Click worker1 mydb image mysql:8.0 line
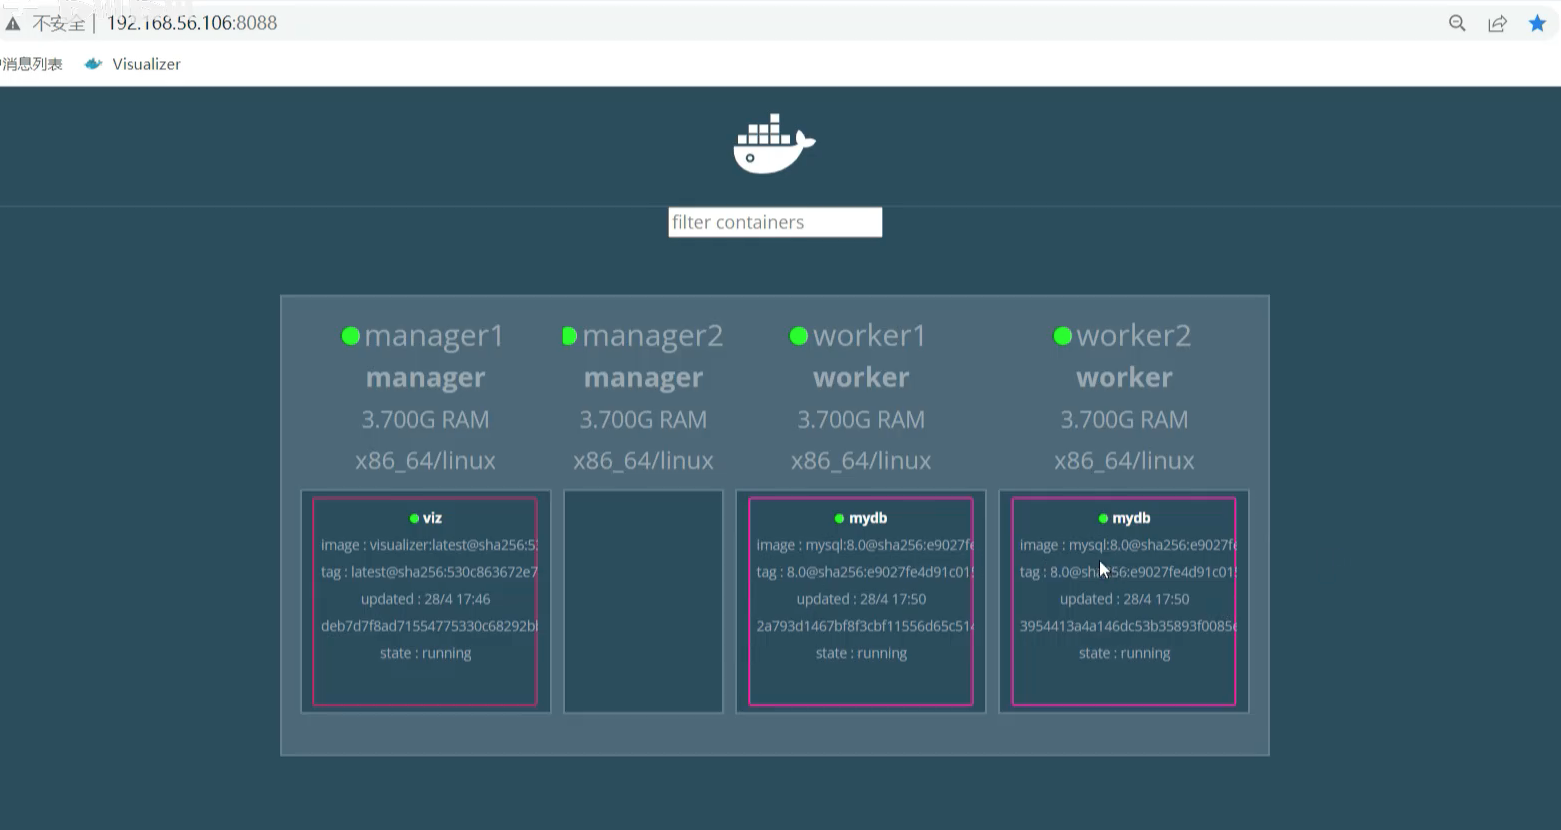The height and width of the screenshot is (830, 1561). click(865, 545)
